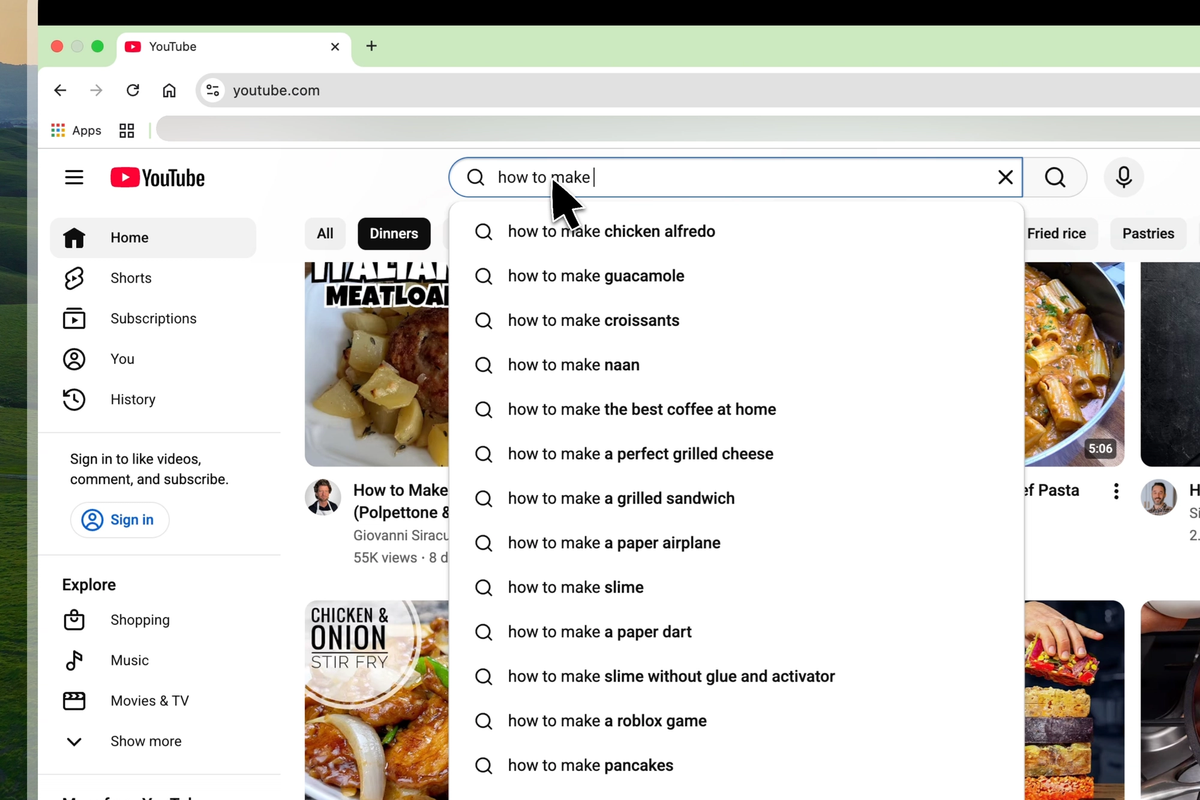Switch to the Dinners filter chip

click(x=393, y=233)
